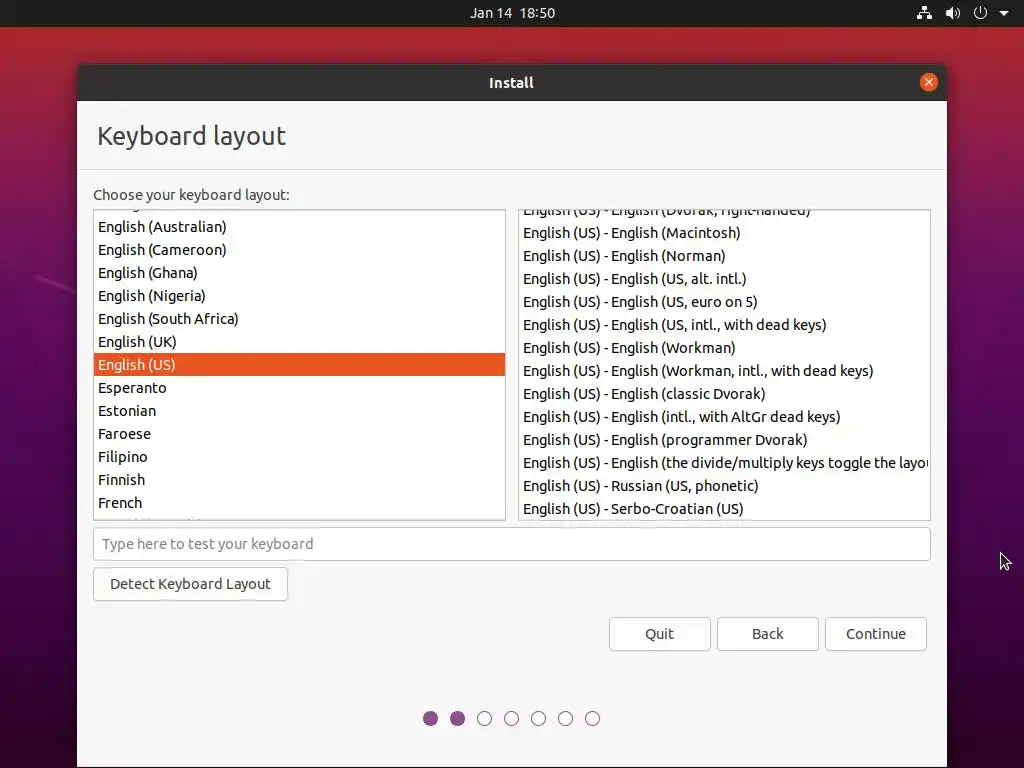Pick Serbo-Croatian (US) variant
The image size is (1024, 768).
coord(724,509)
